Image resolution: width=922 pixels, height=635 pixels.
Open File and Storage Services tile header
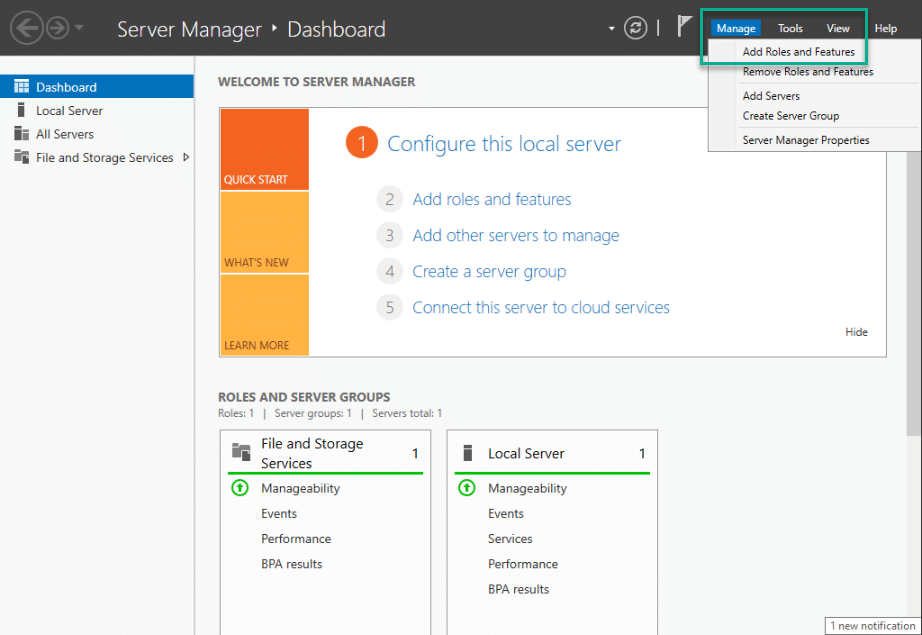[325, 453]
